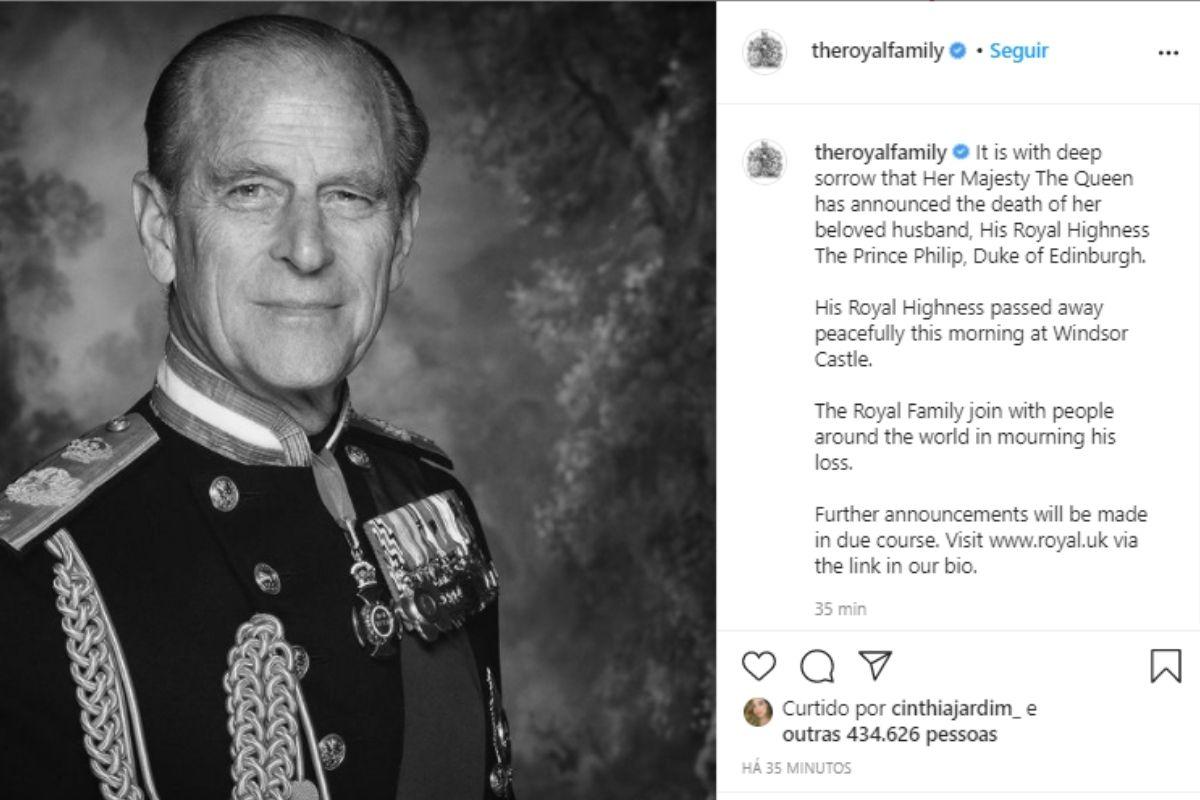Save post with the bookmark icon

pos(1165,665)
